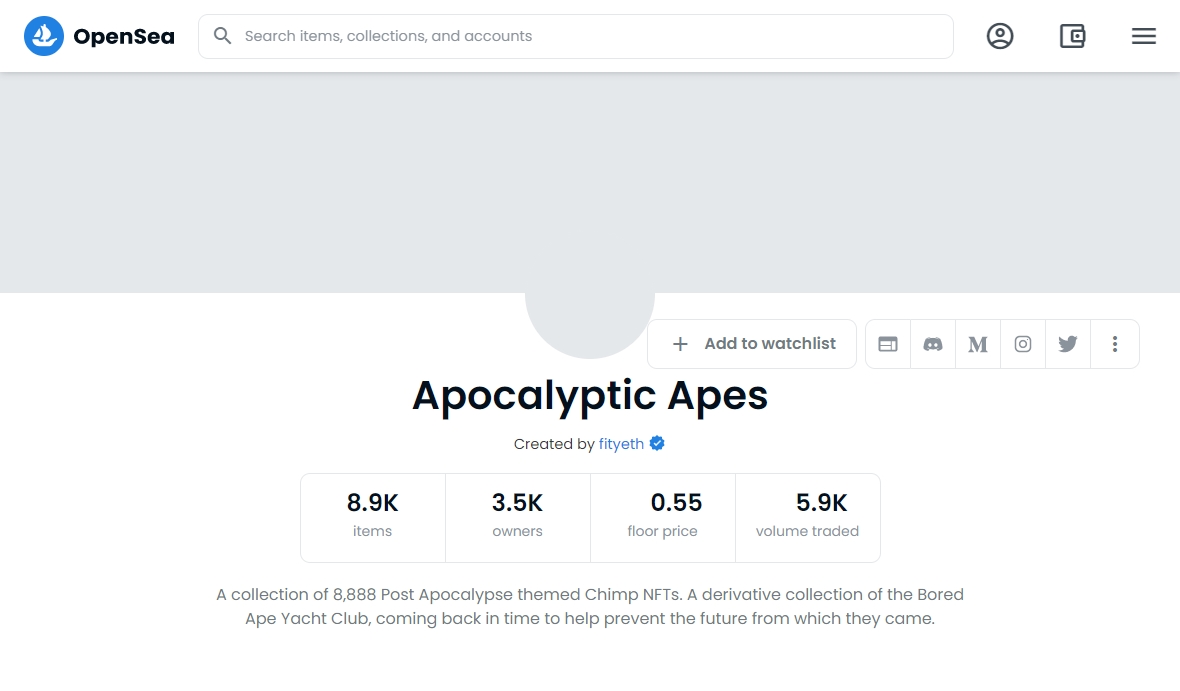This screenshot has width=1180, height=691.
Task: Open the wallet icon
Action: point(1072,36)
